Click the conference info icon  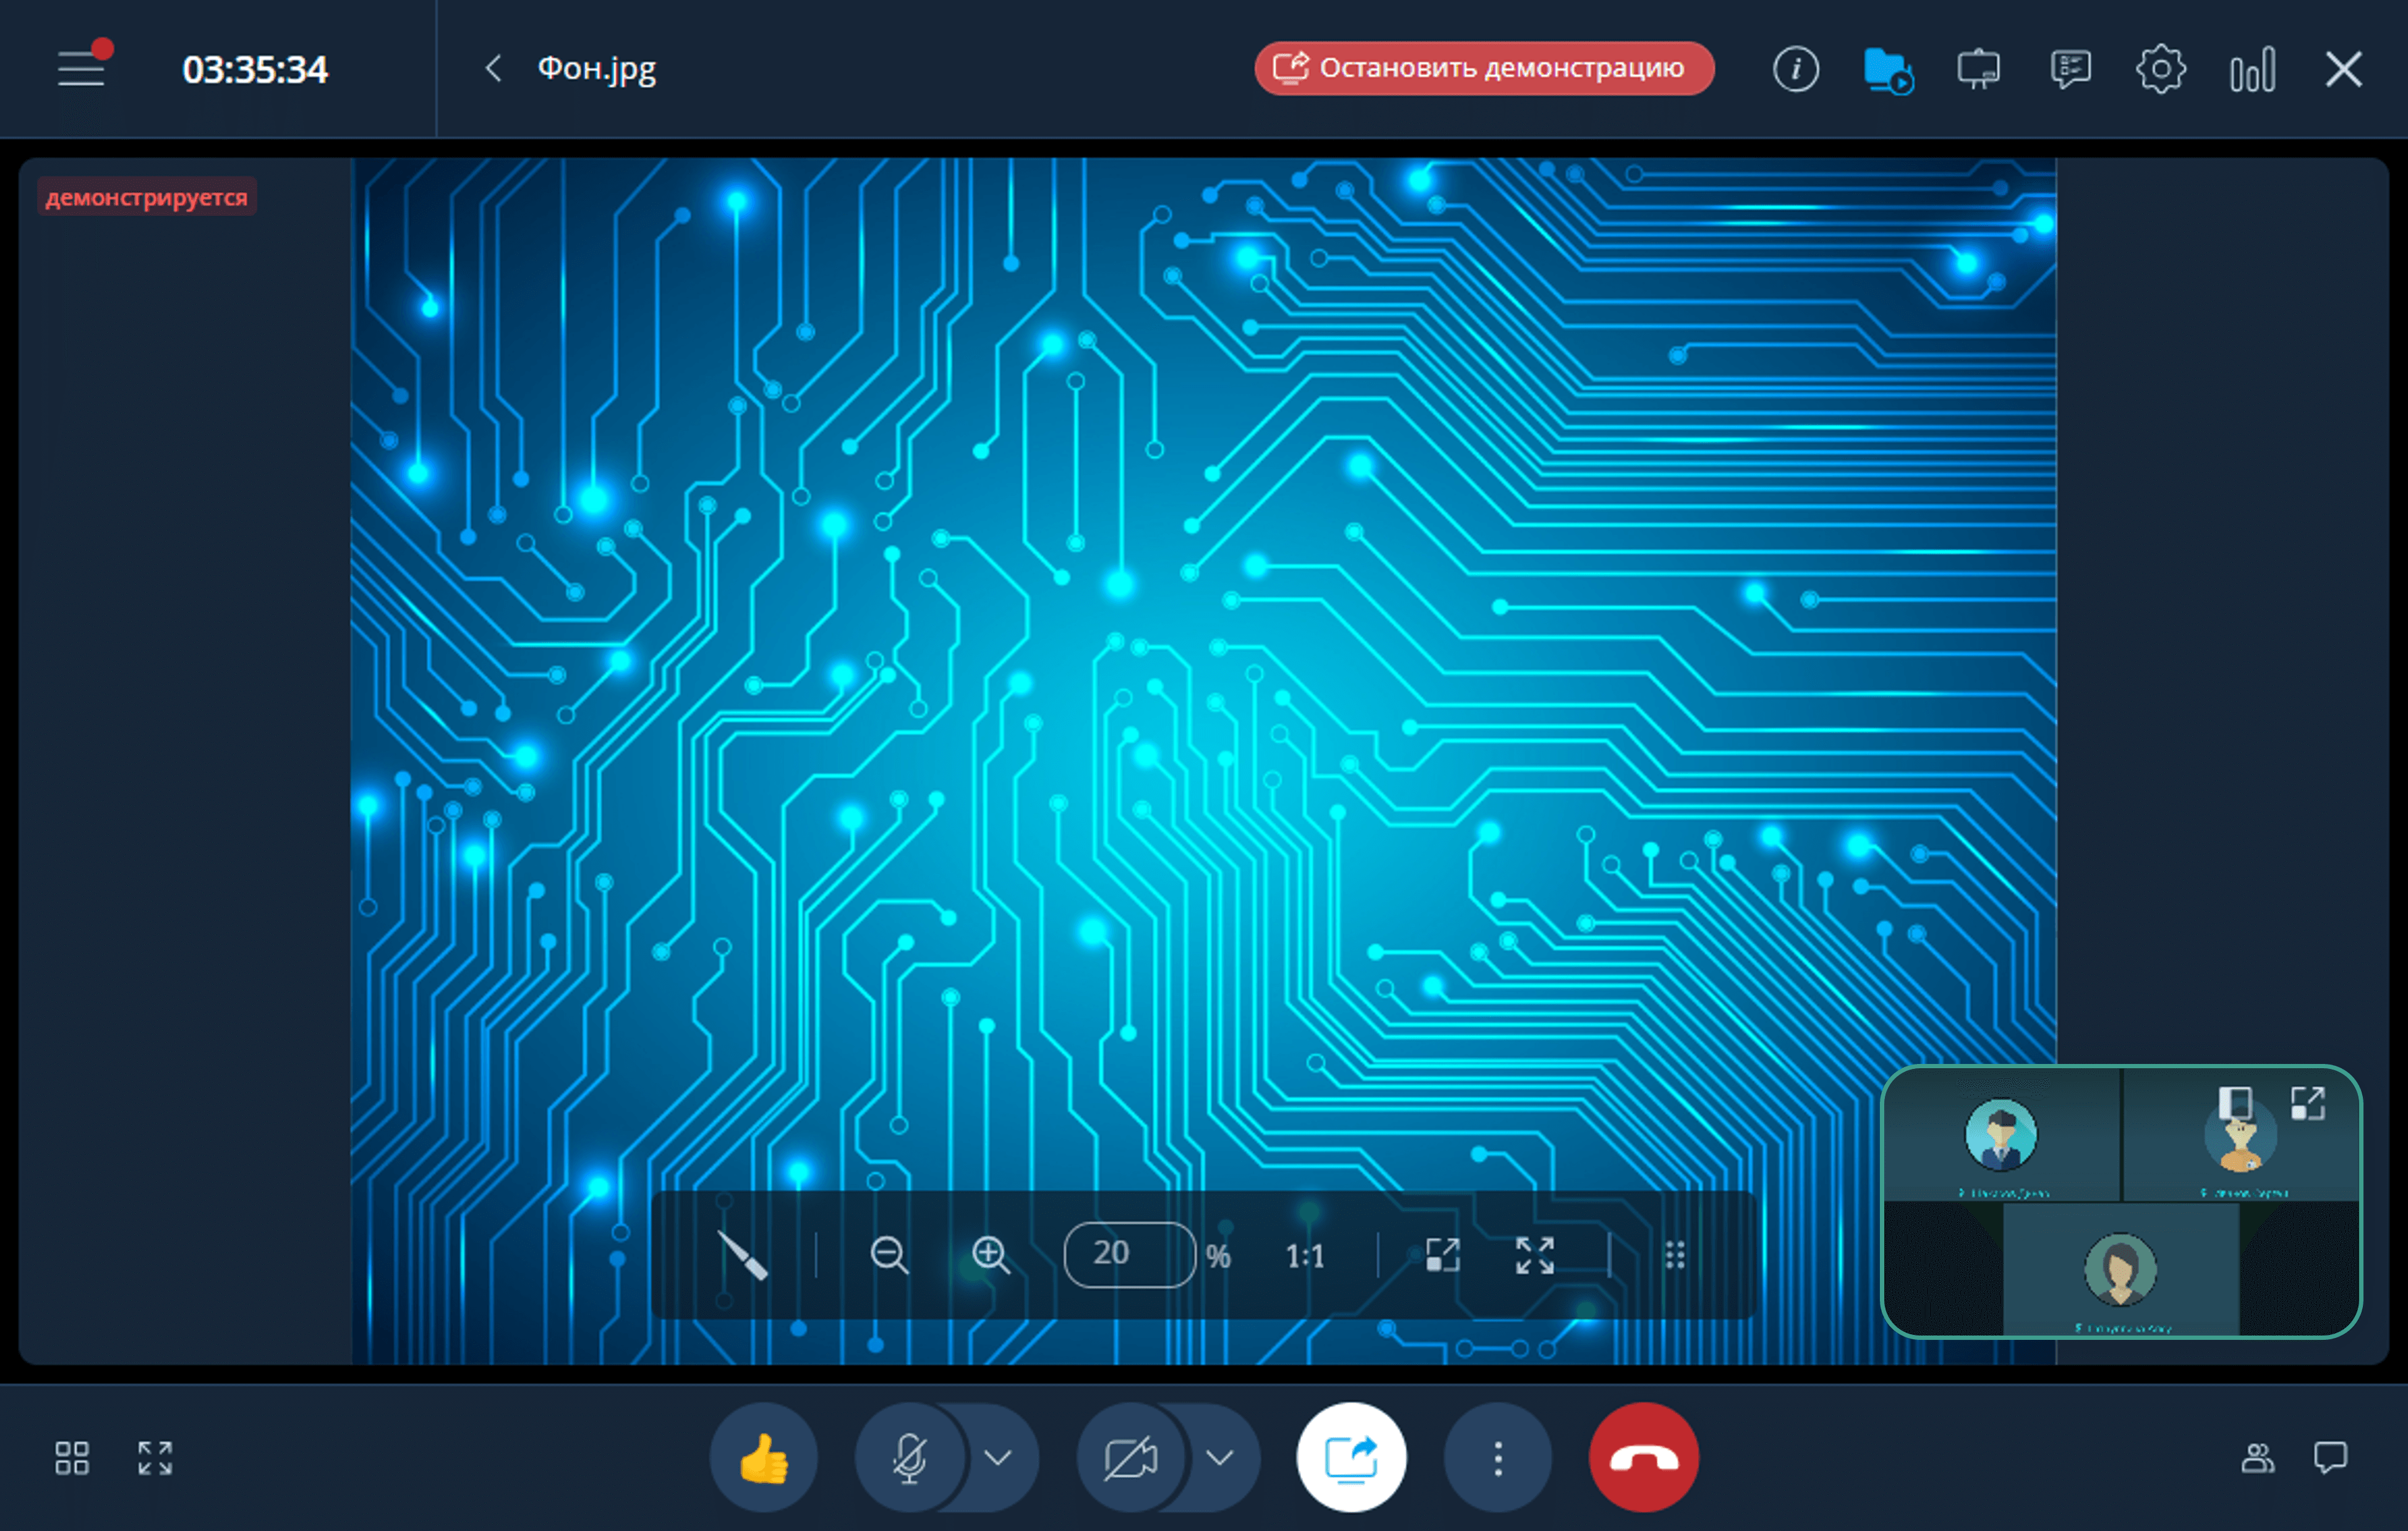coord(1795,69)
